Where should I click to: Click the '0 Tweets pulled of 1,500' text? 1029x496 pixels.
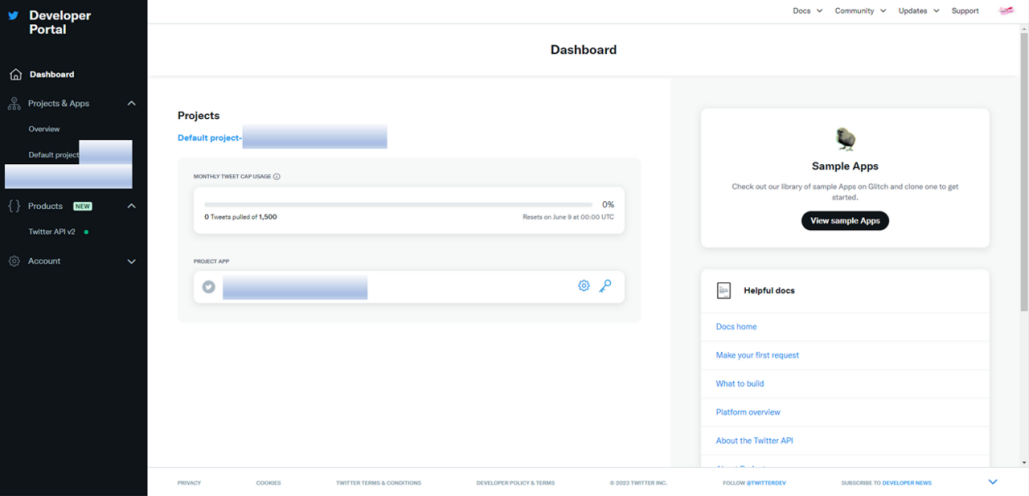point(240,217)
